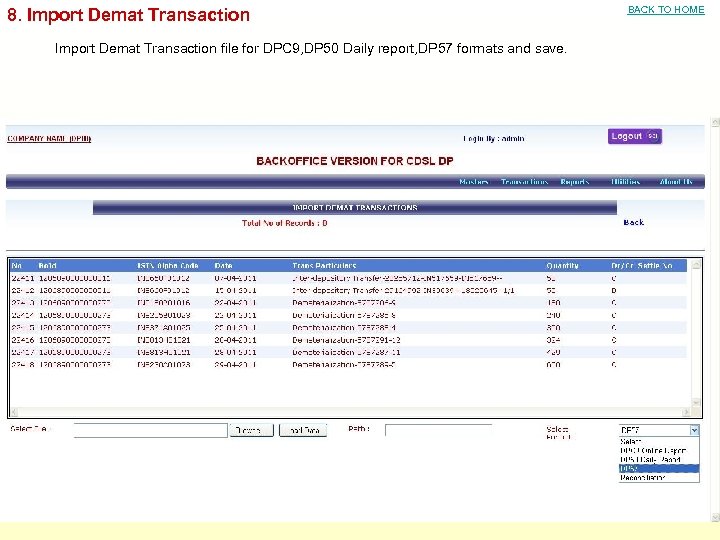The width and height of the screenshot is (720, 540).
Task: Click the IMPORT DEMAT TRANSACTIONS title bar
Action: tap(354, 208)
